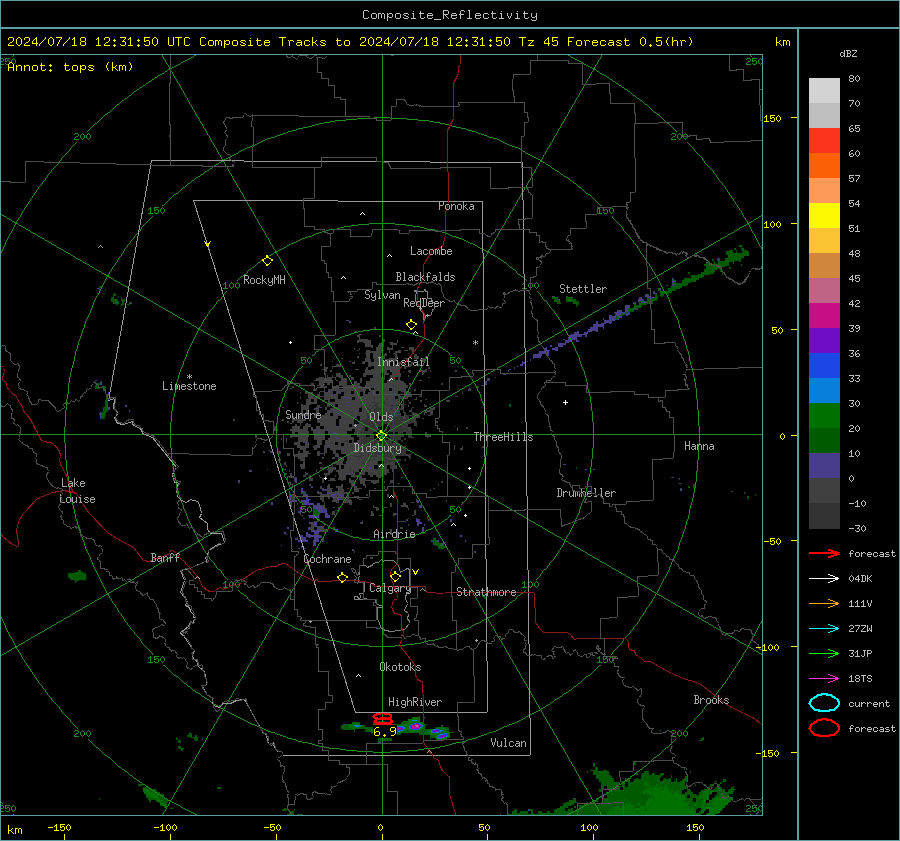Click the Airdrie town label
Screen dimensions: 900x841
coord(394,534)
